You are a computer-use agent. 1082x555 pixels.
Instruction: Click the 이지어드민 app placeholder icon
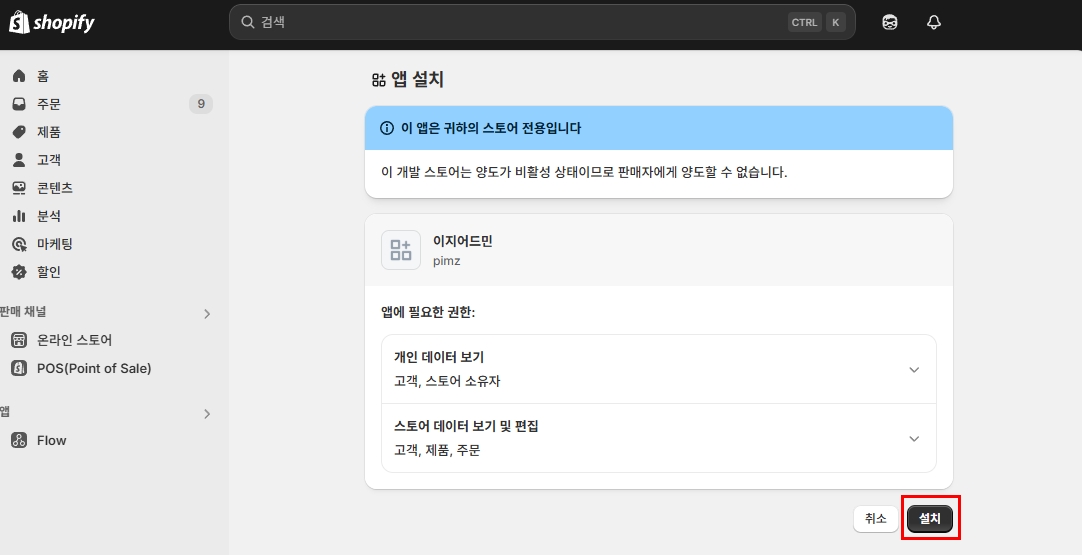tap(401, 250)
